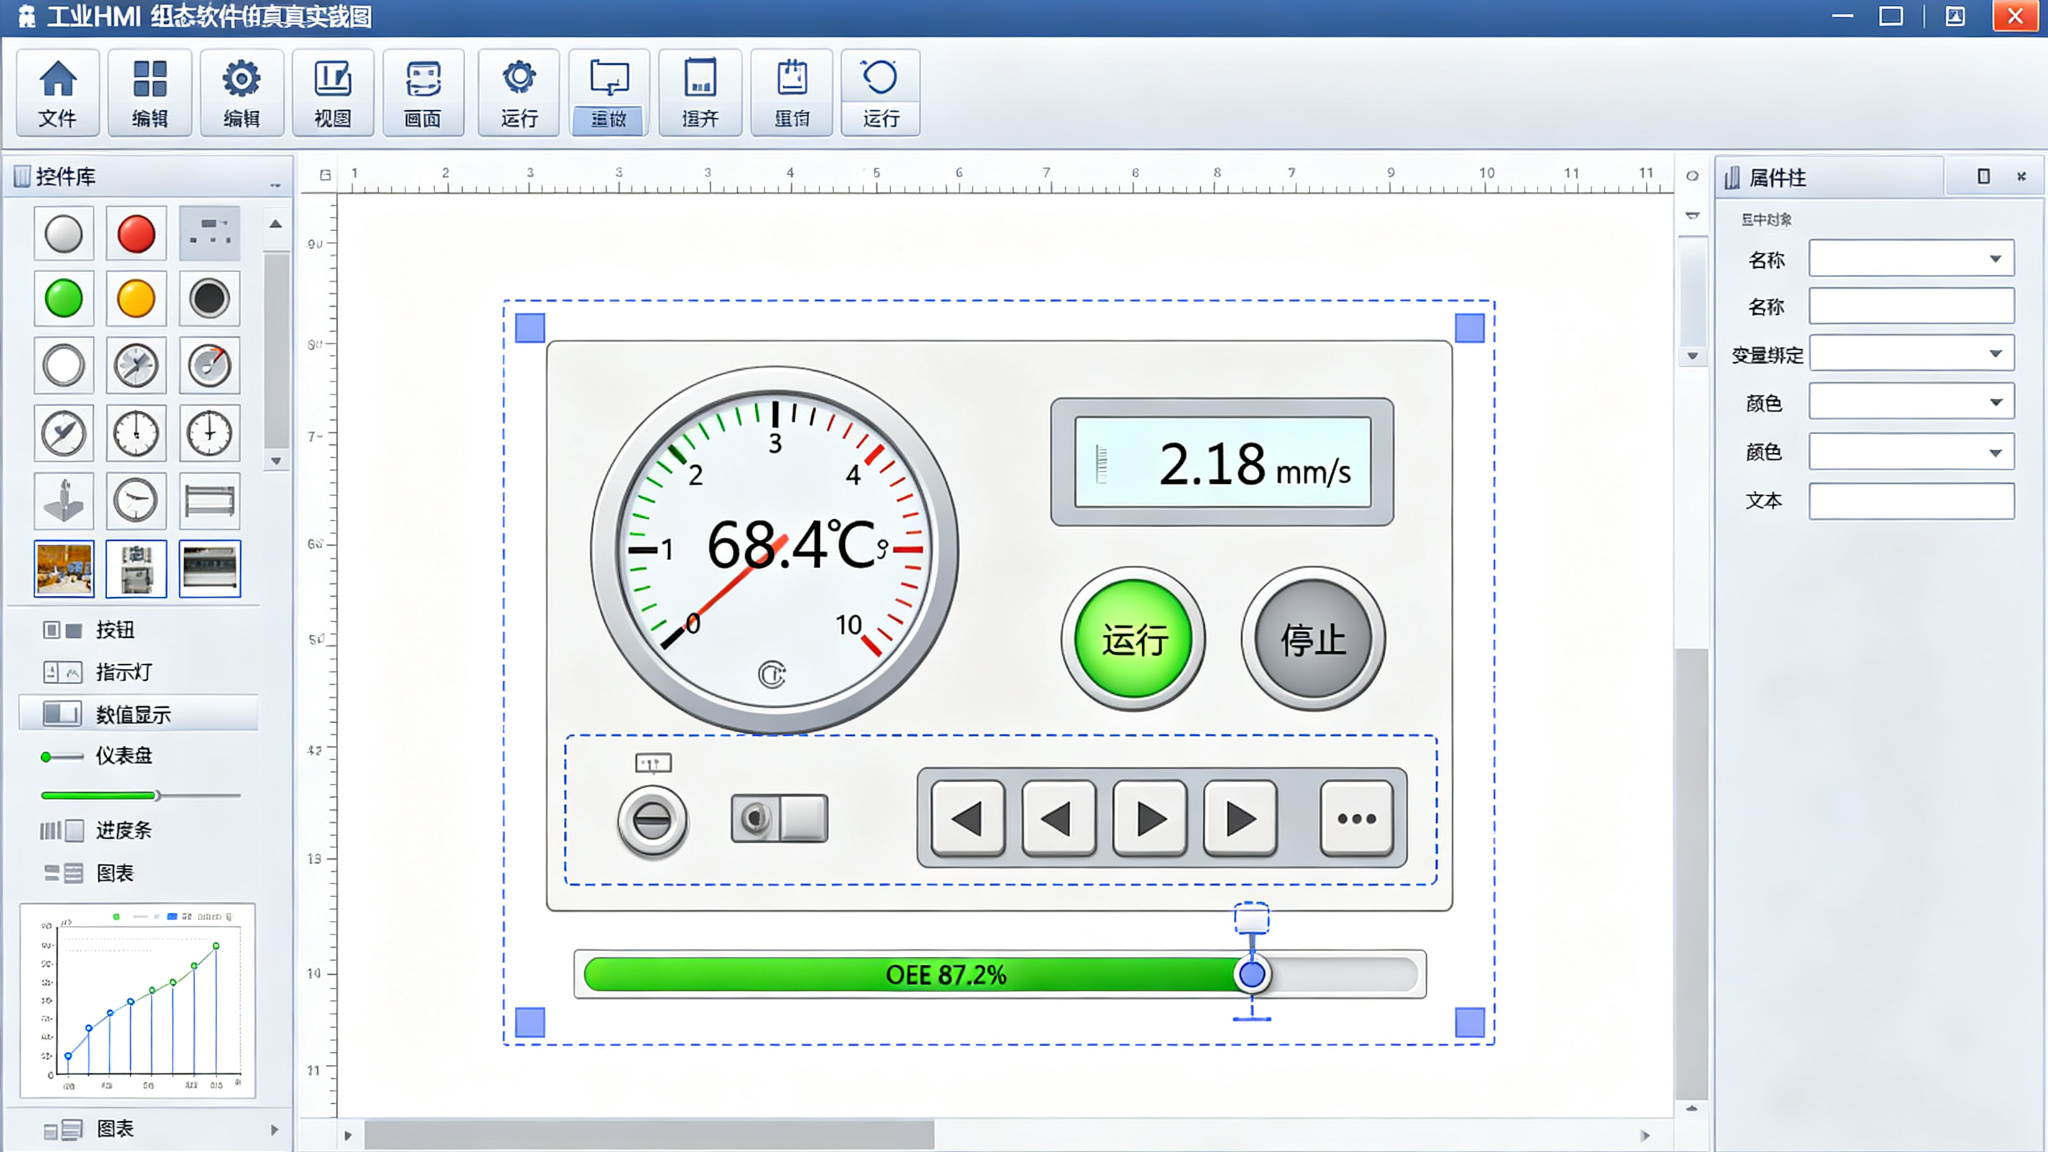Select 进度条 category in control library
The height and width of the screenshot is (1152, 2048).
[x=138, y=830]
